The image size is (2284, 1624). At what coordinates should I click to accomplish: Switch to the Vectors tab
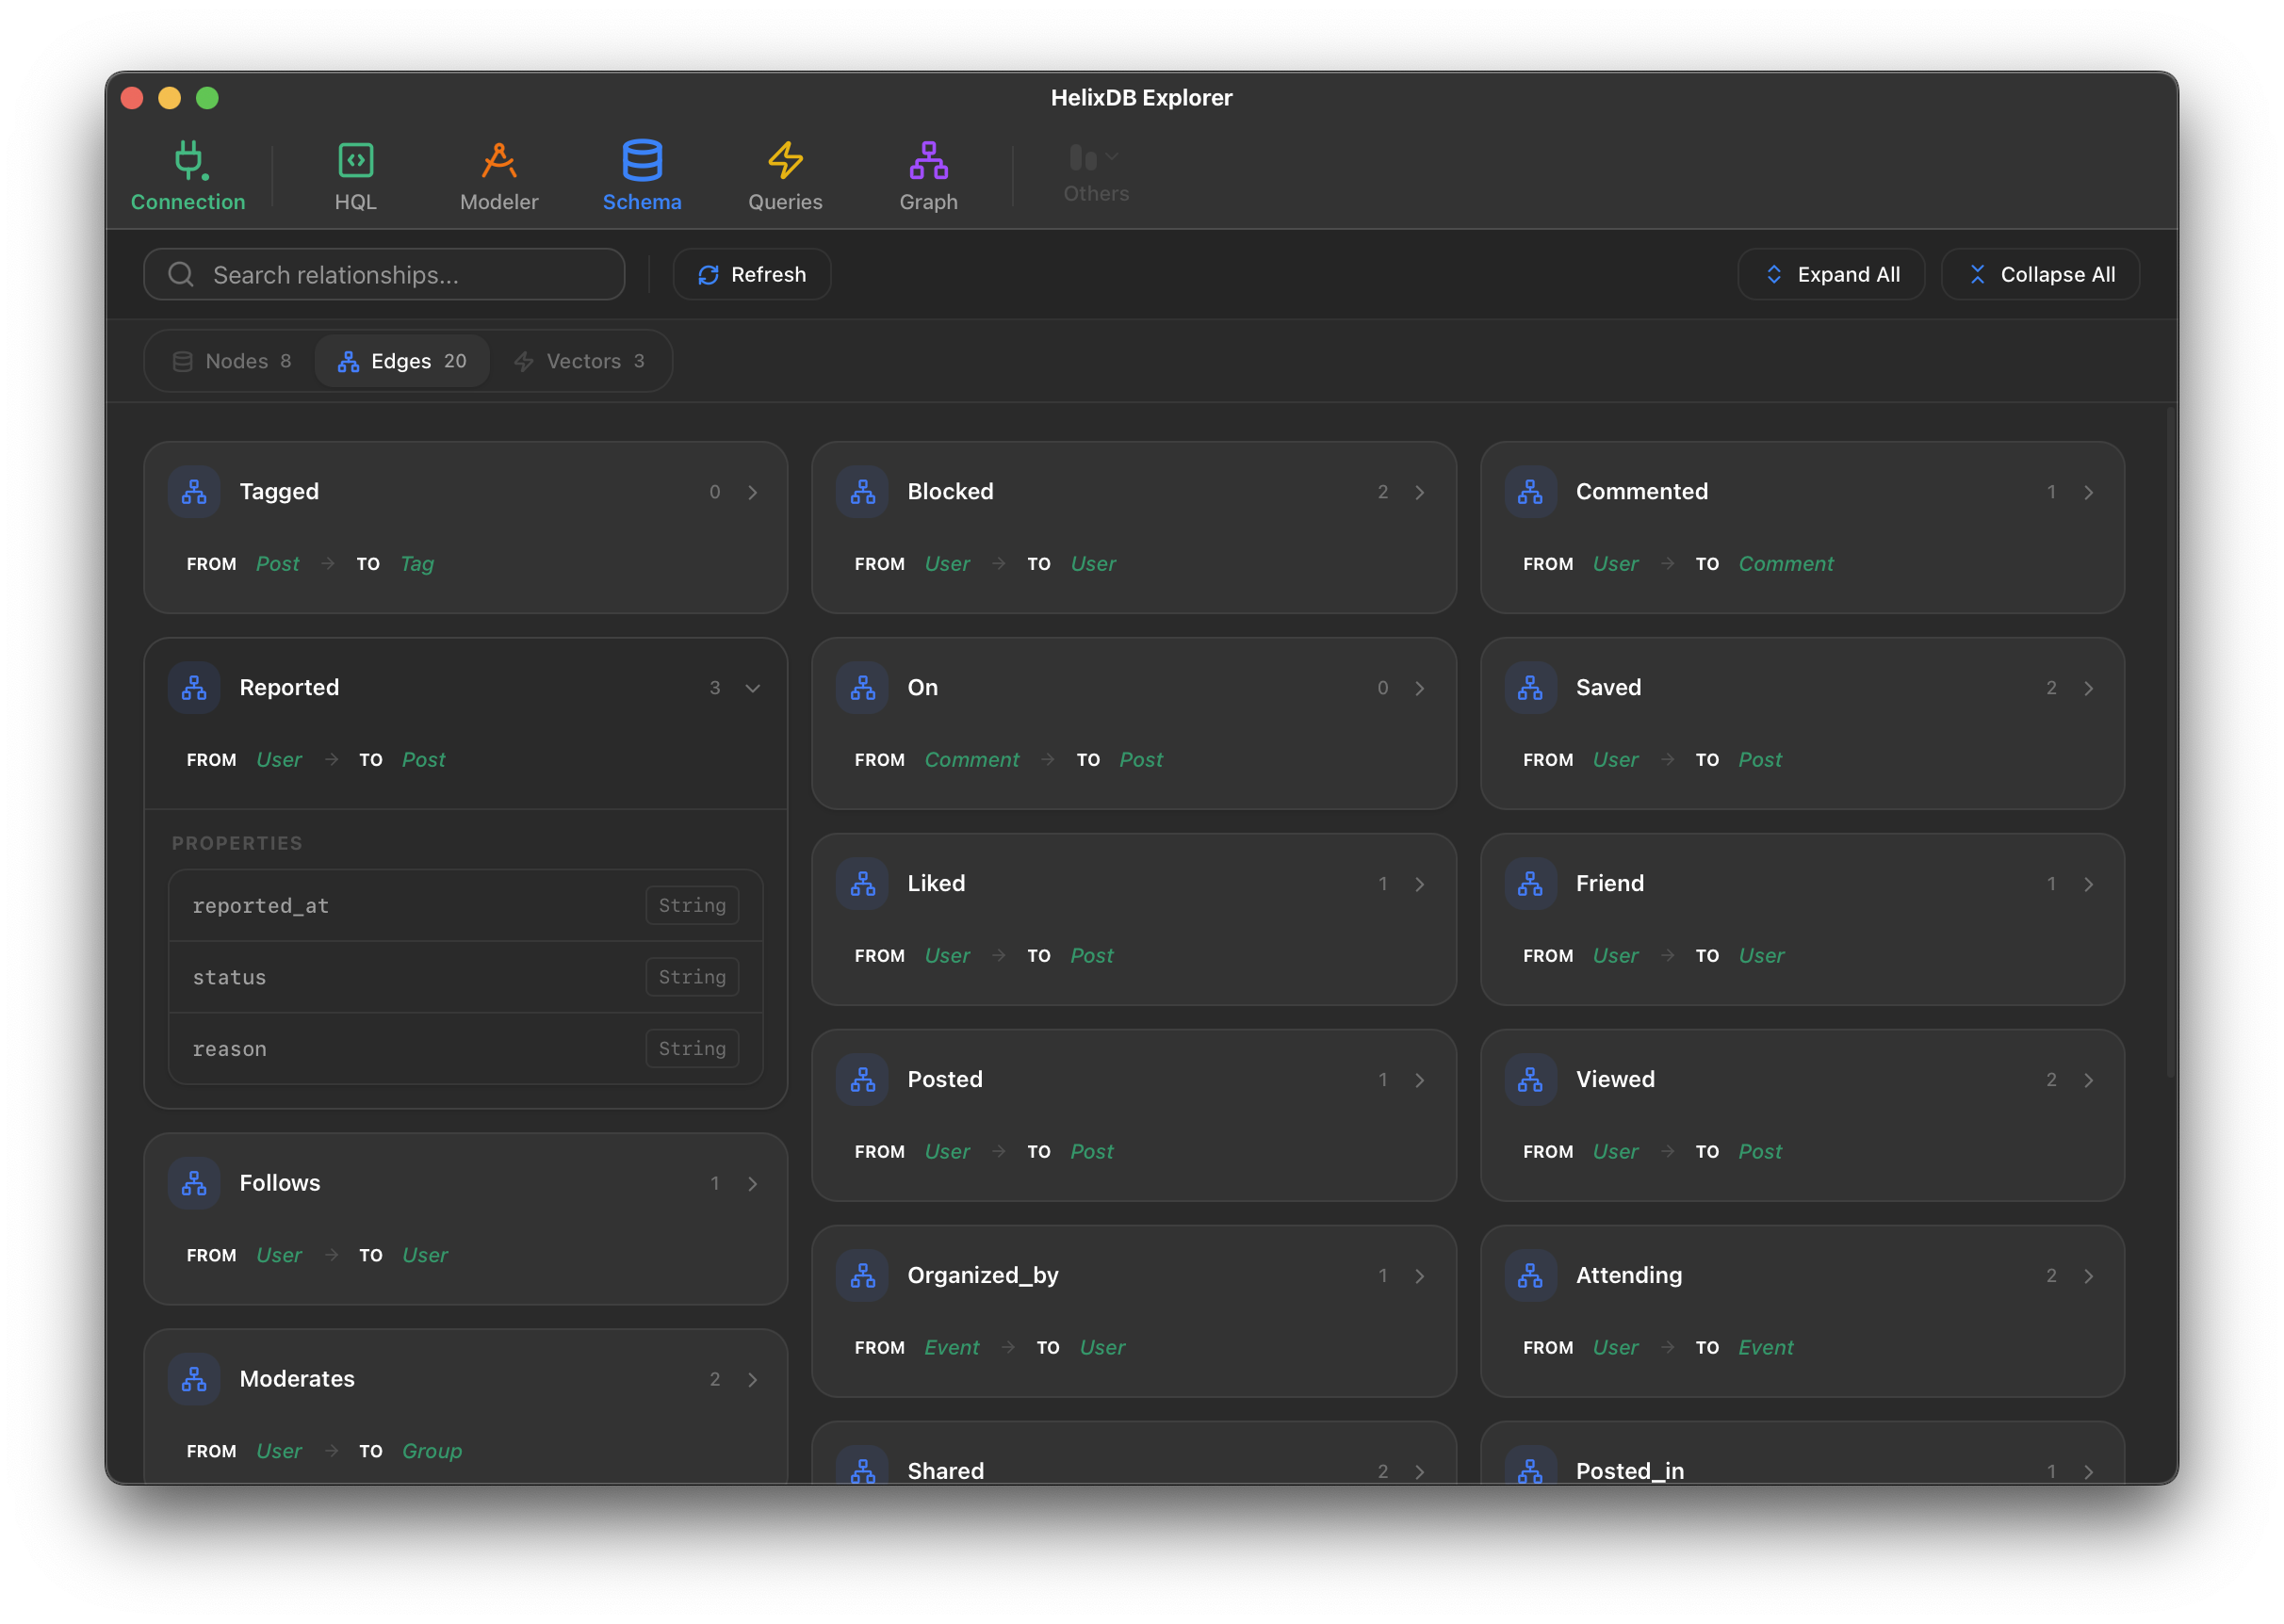[x=580, y=361]
